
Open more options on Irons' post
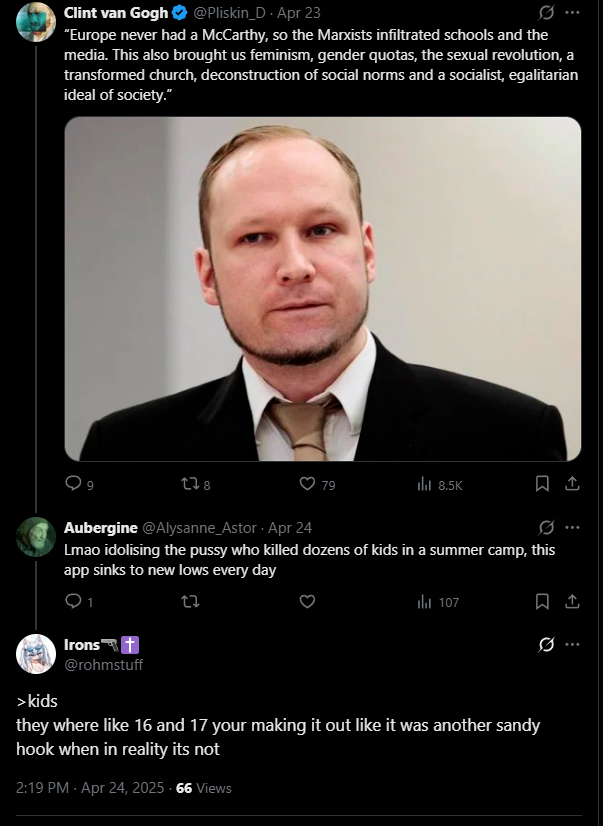tap(572, 644)
